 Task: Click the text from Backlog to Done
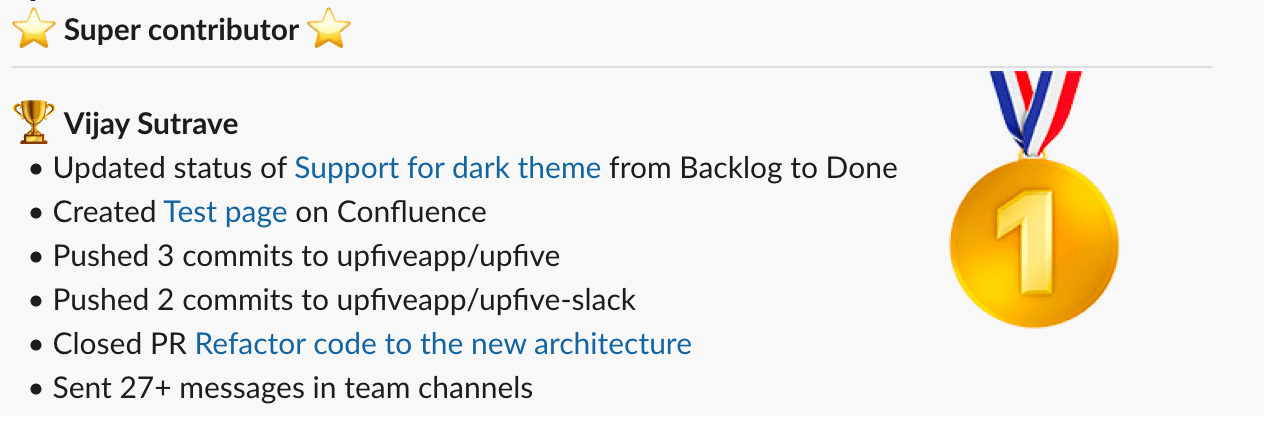coord(753,168)
